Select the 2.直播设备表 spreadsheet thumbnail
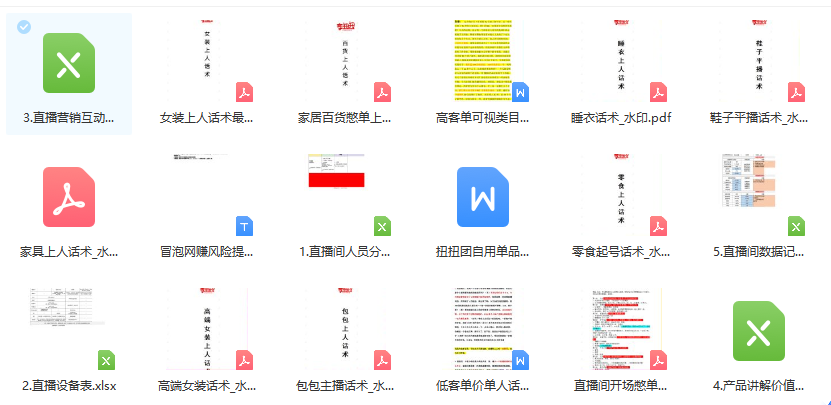 (68, 307)
